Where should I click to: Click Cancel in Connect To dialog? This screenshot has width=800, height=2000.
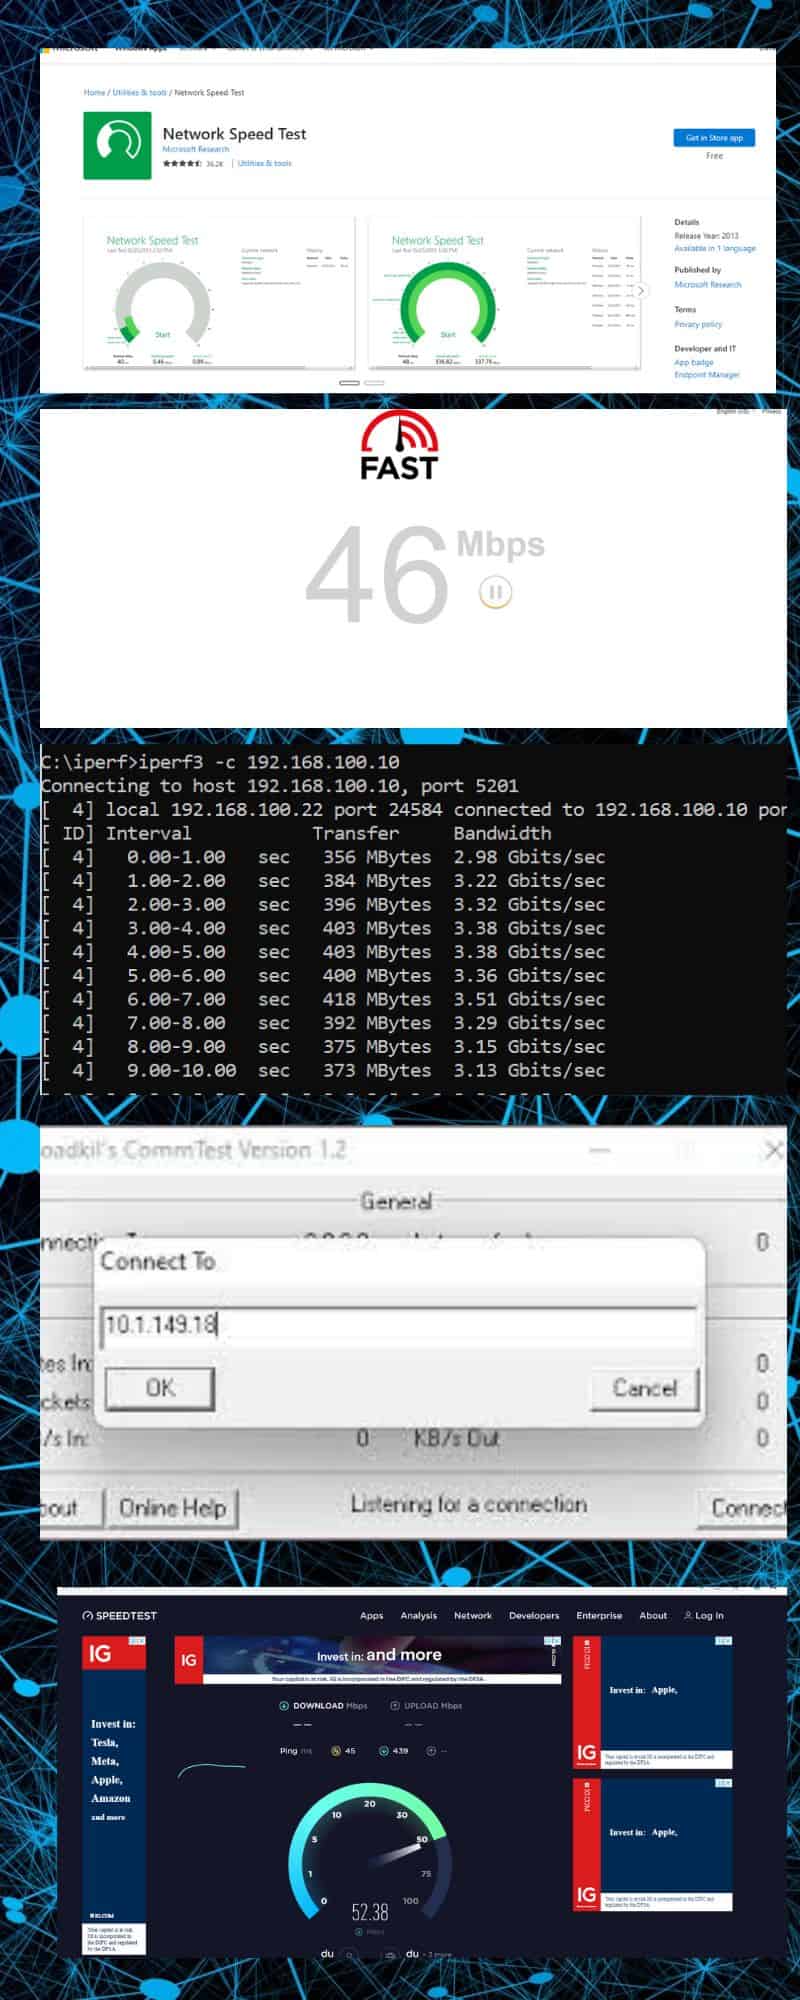click(x=644, y=1388)
